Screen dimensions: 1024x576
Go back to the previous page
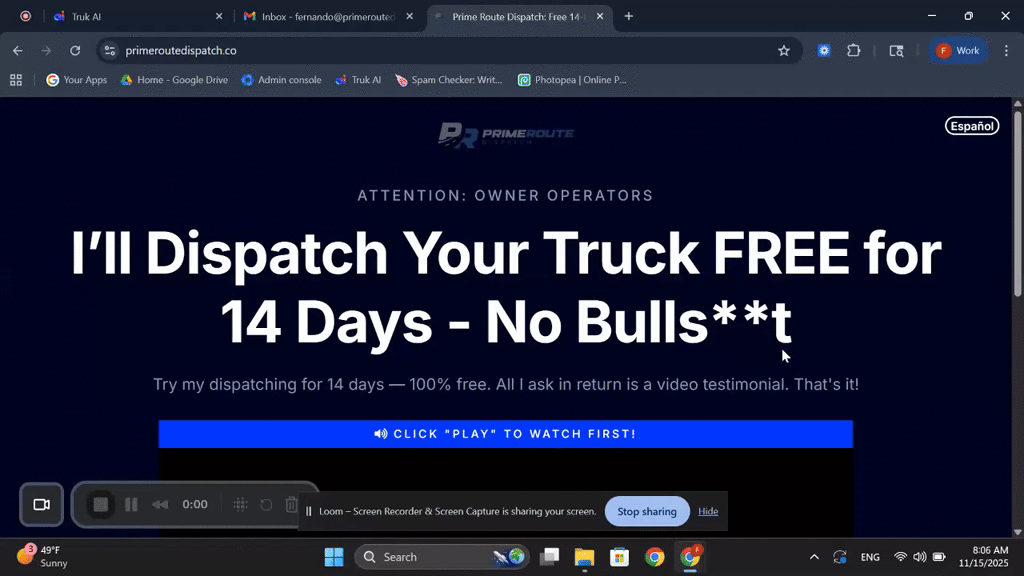tap(18, 50)
